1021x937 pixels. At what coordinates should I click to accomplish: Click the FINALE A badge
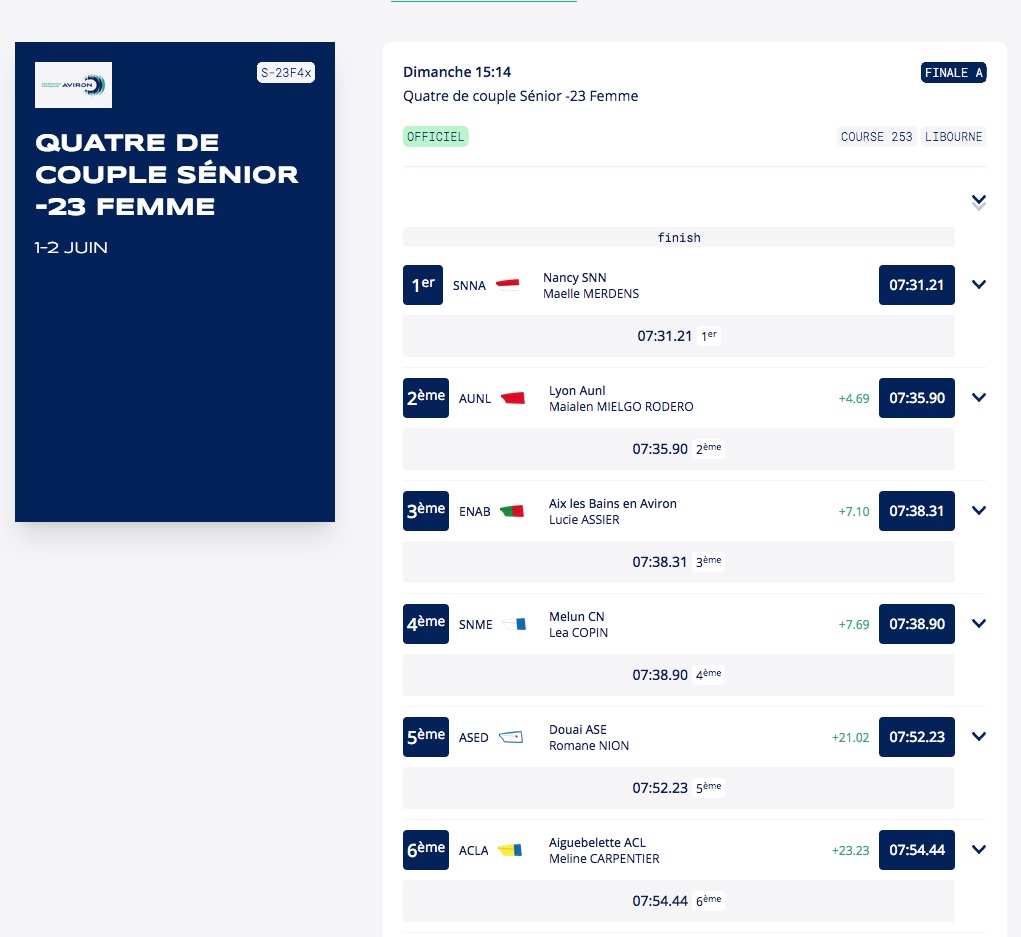click(953, 73)
